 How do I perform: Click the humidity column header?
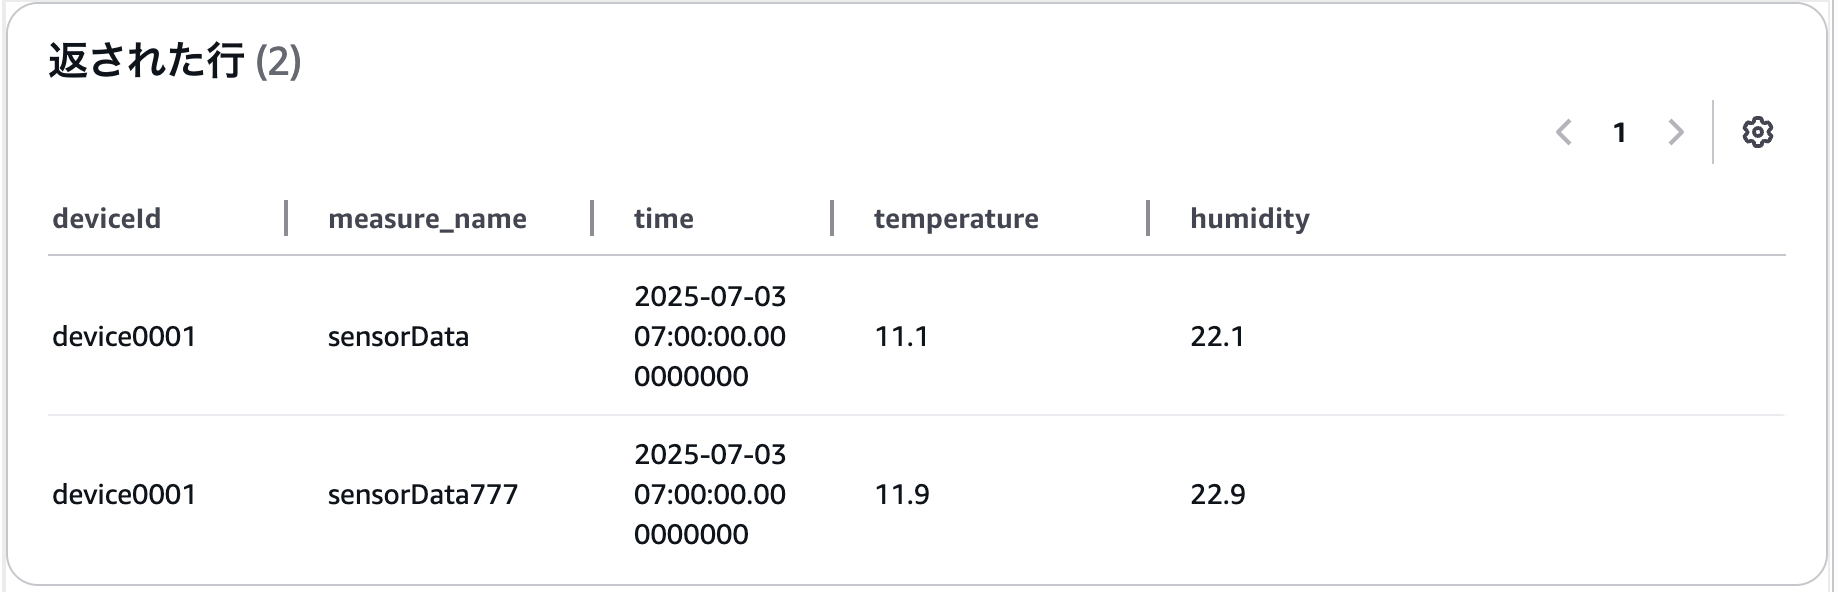click(x=1249, y=219)
